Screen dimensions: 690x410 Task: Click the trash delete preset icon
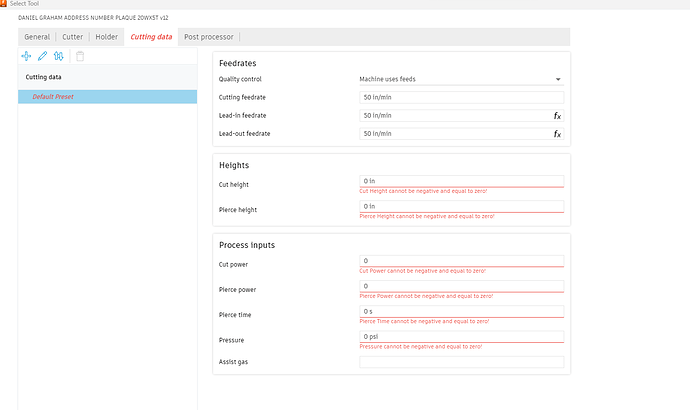pyautogui.click(x=80, y=56)
